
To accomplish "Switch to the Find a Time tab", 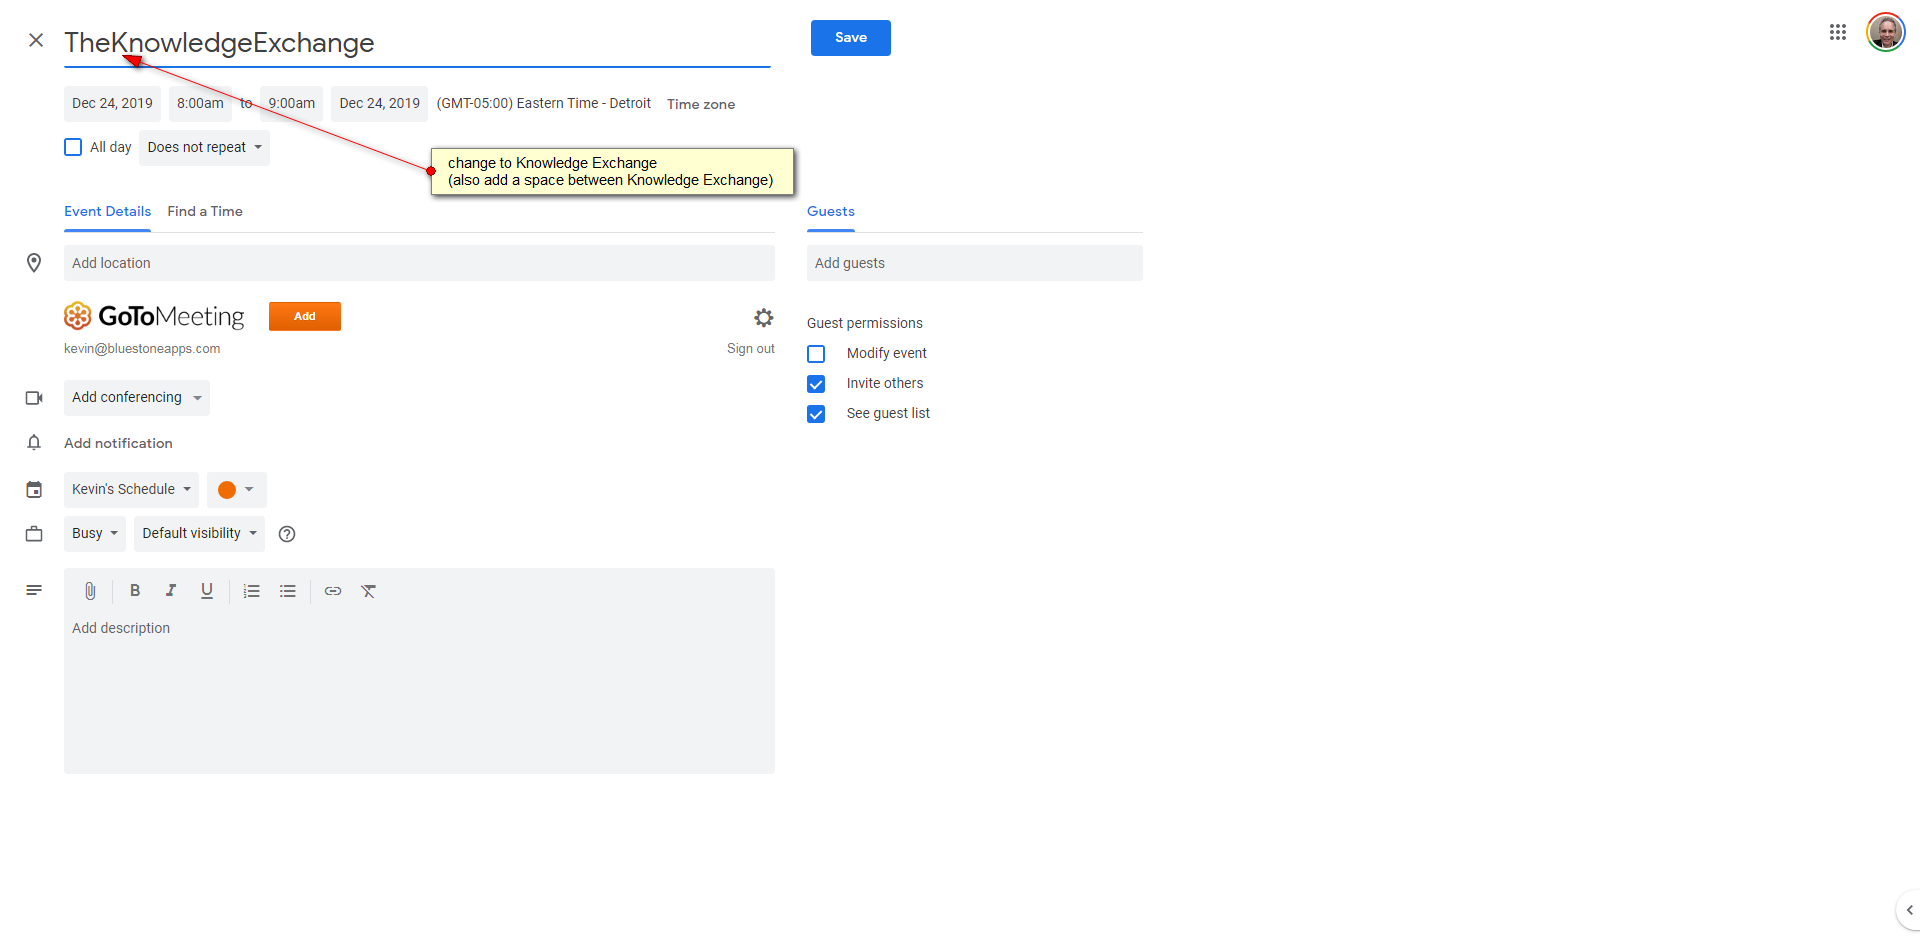I will click(205, 212).
